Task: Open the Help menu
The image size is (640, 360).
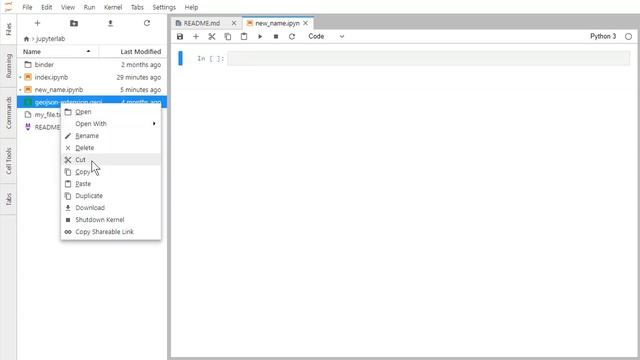Action: click(x=191, y=7)
